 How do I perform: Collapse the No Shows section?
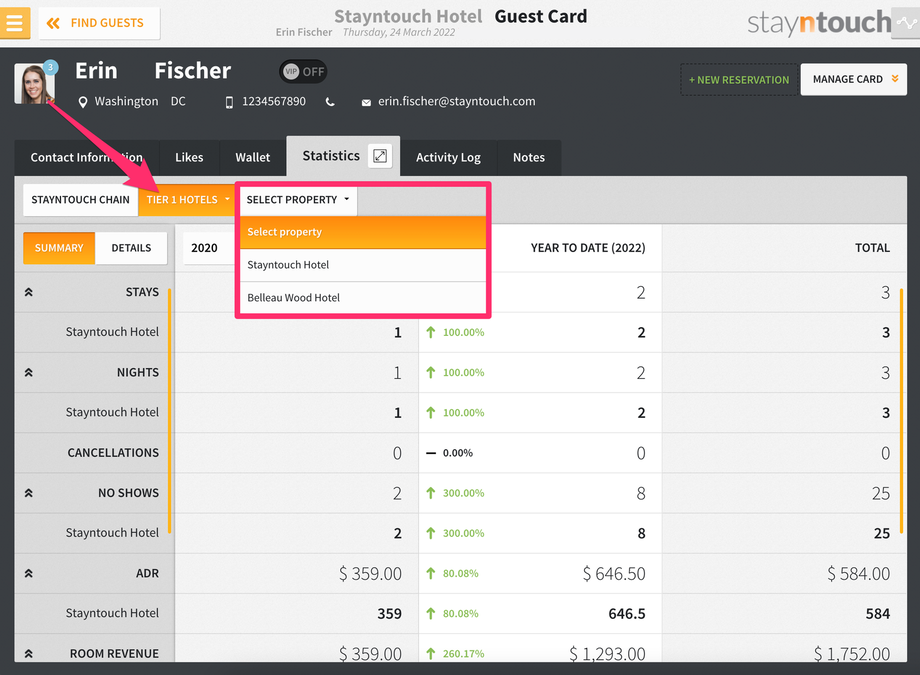[x=28, y=493]
